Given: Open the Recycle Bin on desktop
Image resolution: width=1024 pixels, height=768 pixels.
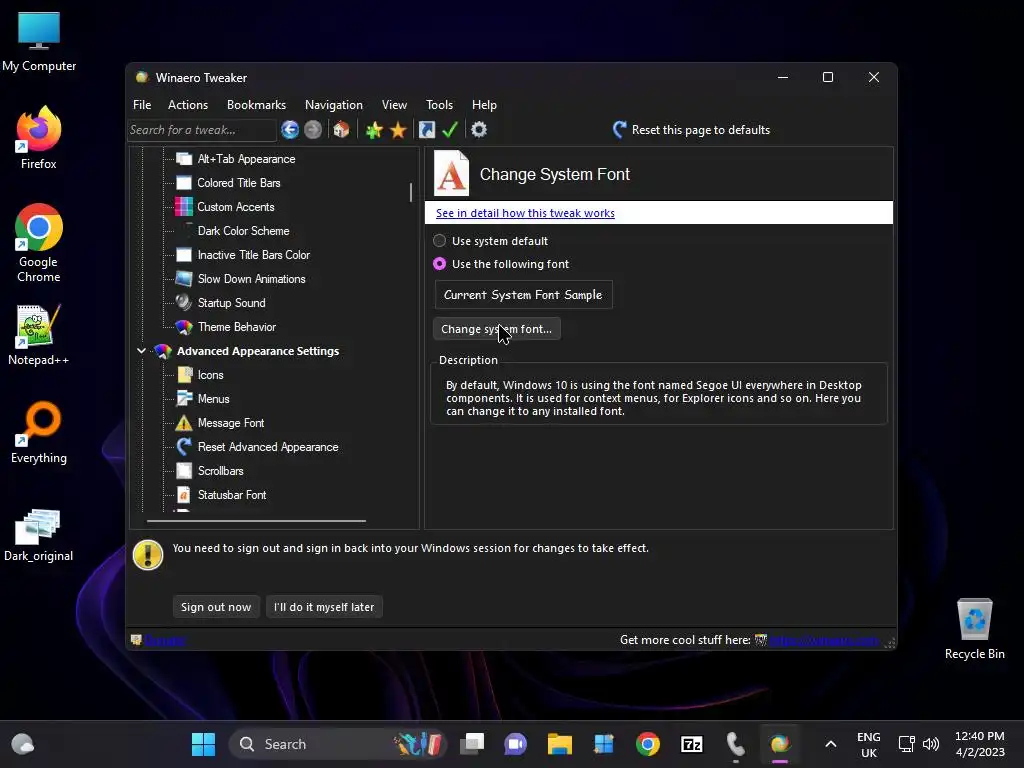Looking at the screenshot, I should (974, 629).
